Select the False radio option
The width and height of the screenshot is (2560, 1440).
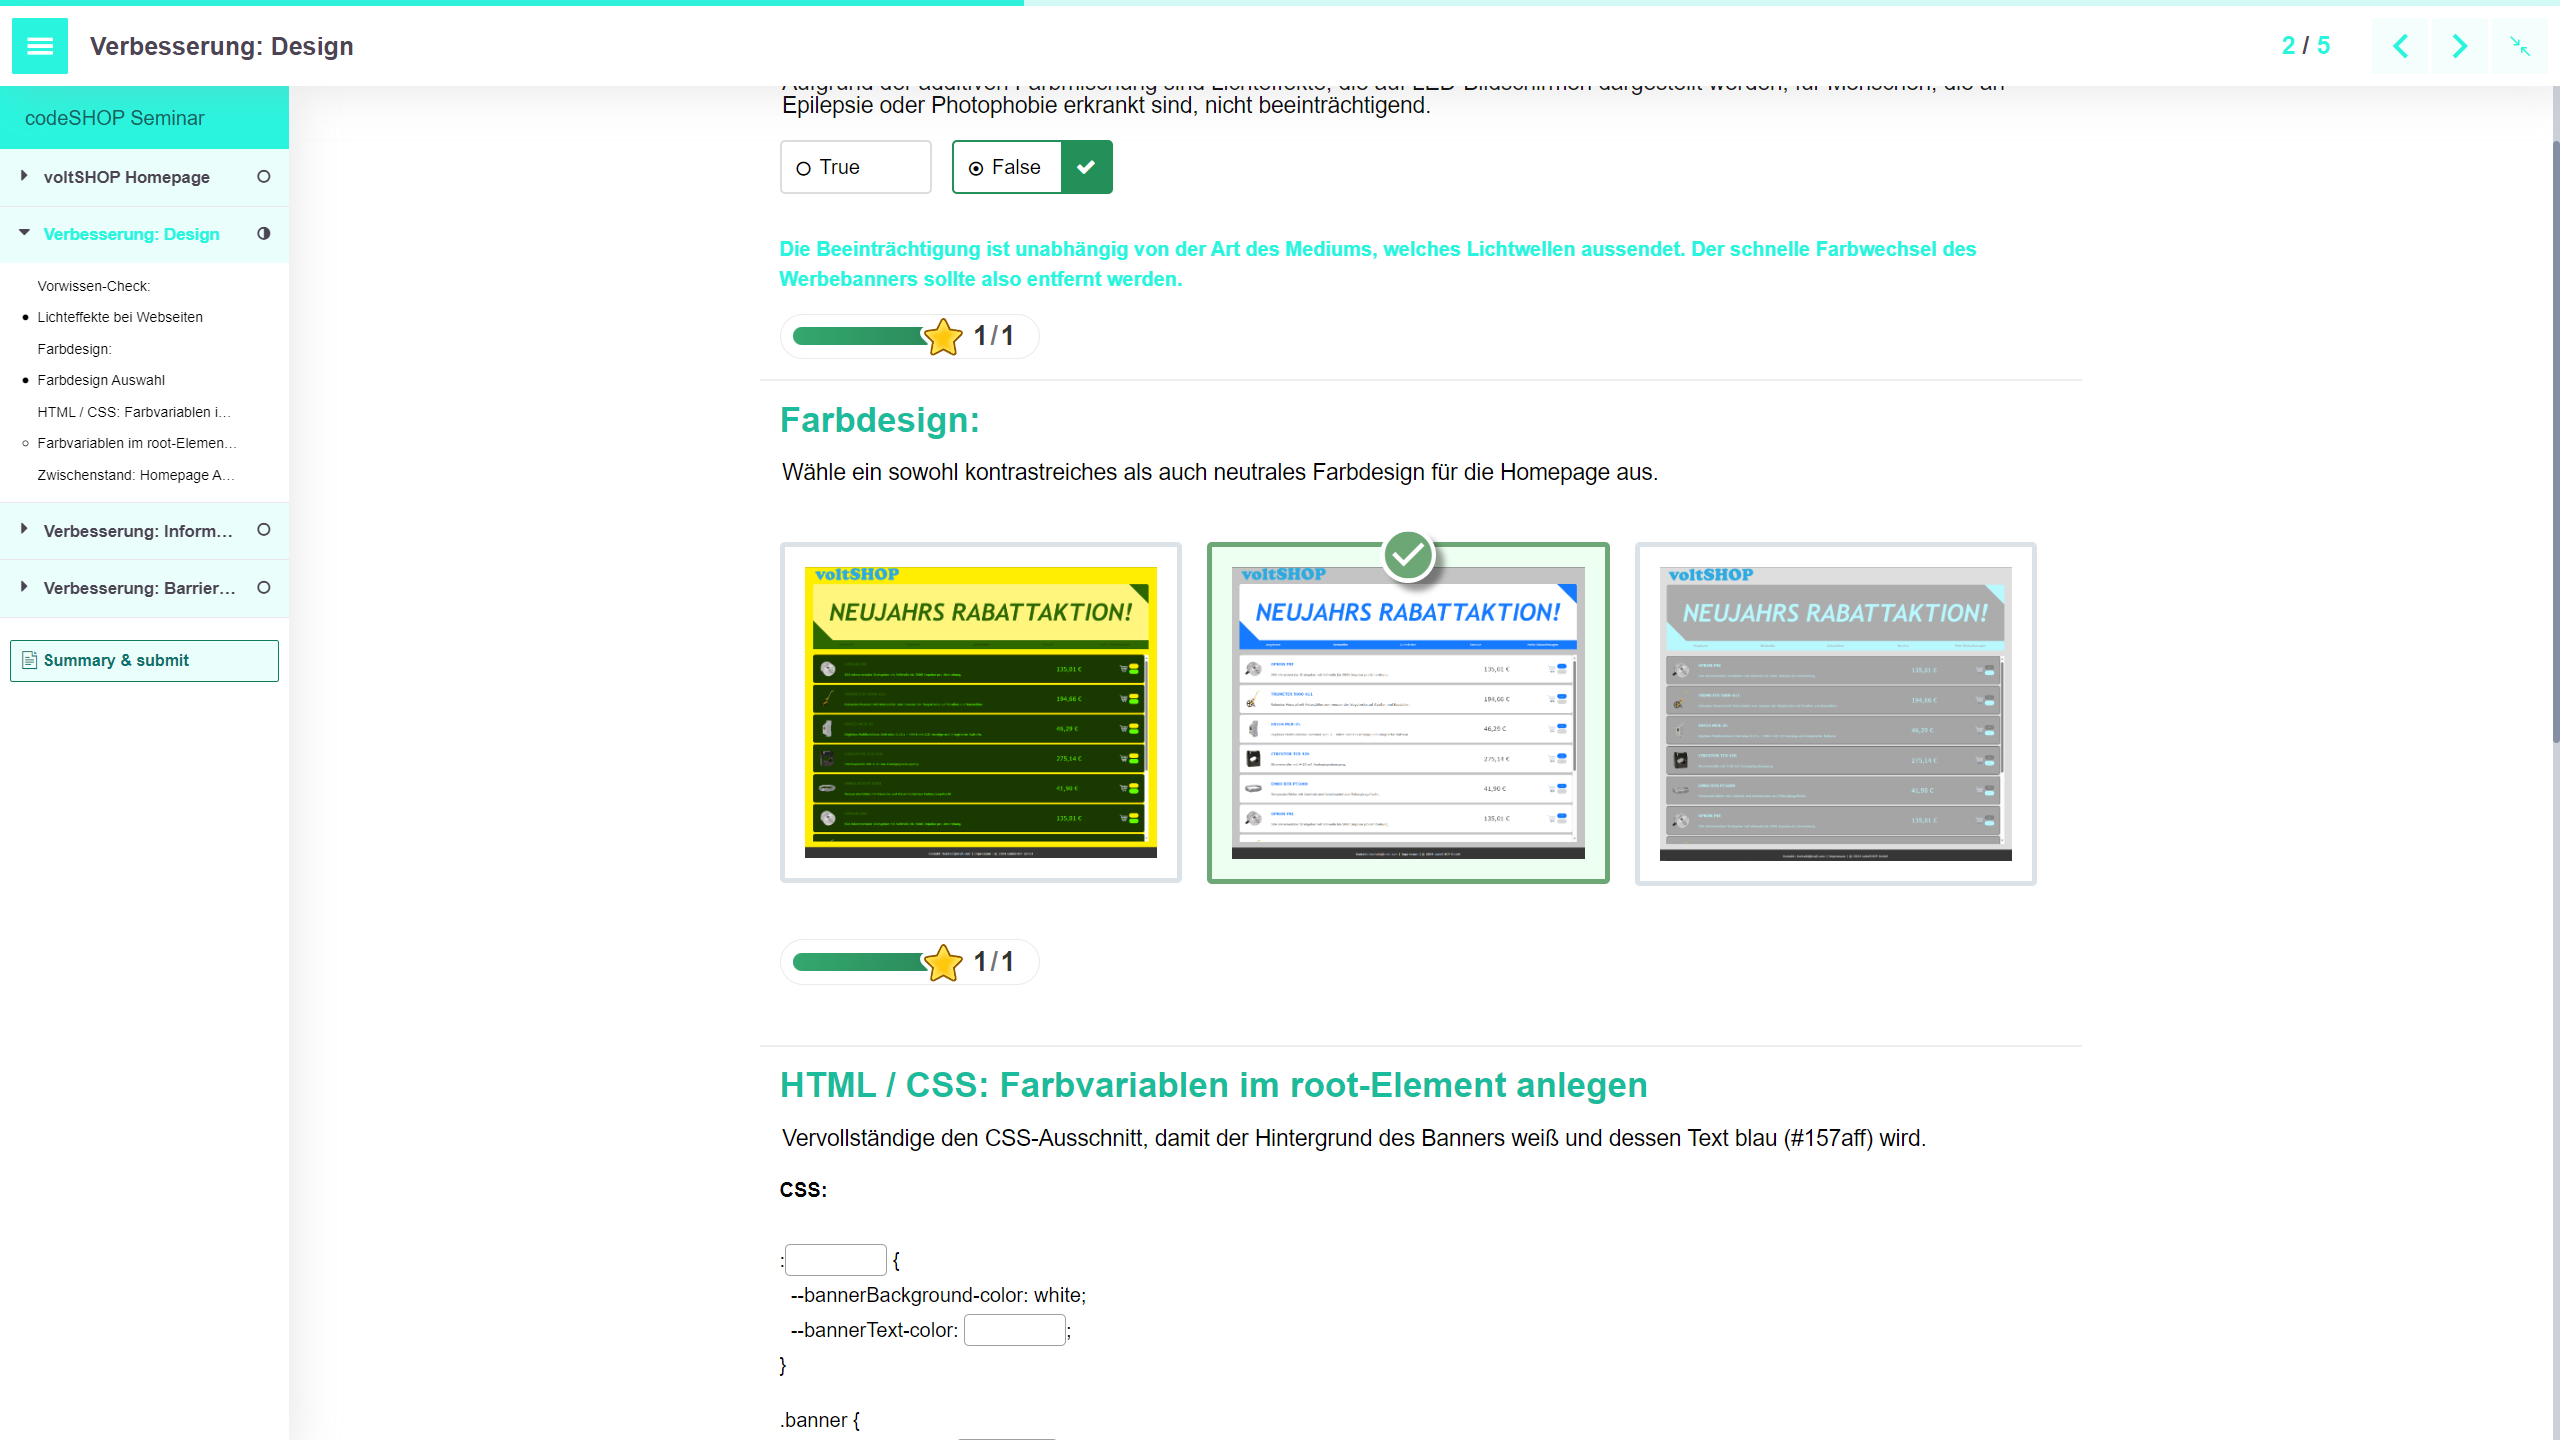pos(976,168)
